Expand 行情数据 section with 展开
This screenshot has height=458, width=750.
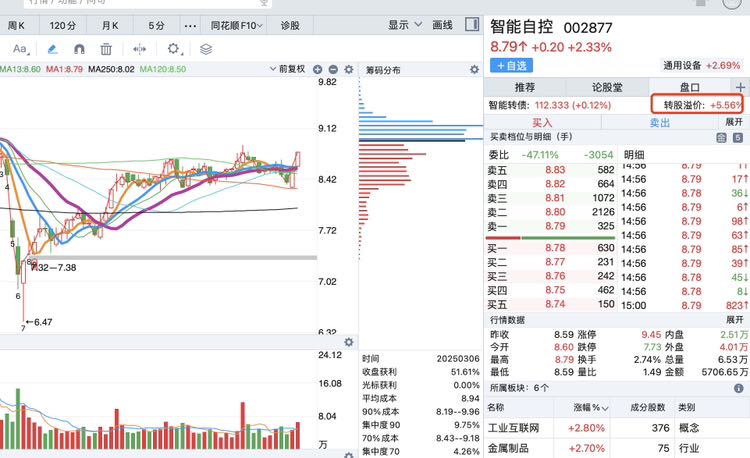click(x=735, y=320)
